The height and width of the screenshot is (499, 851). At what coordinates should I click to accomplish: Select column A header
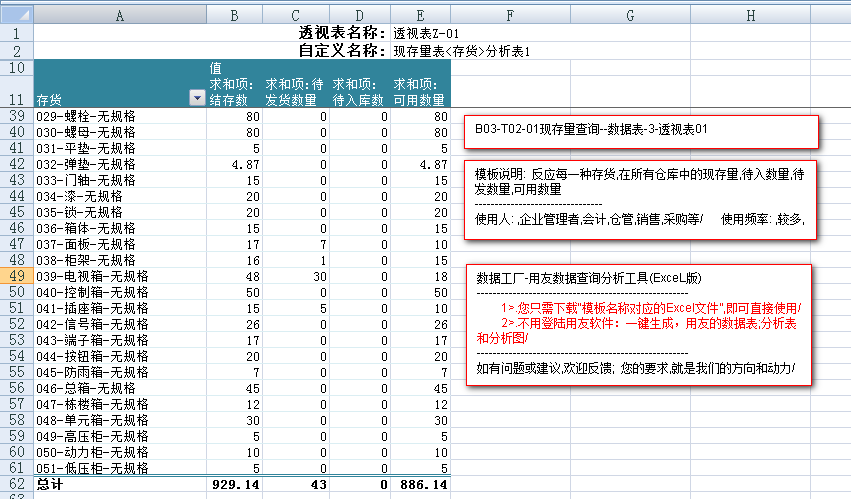click(120, 15)
